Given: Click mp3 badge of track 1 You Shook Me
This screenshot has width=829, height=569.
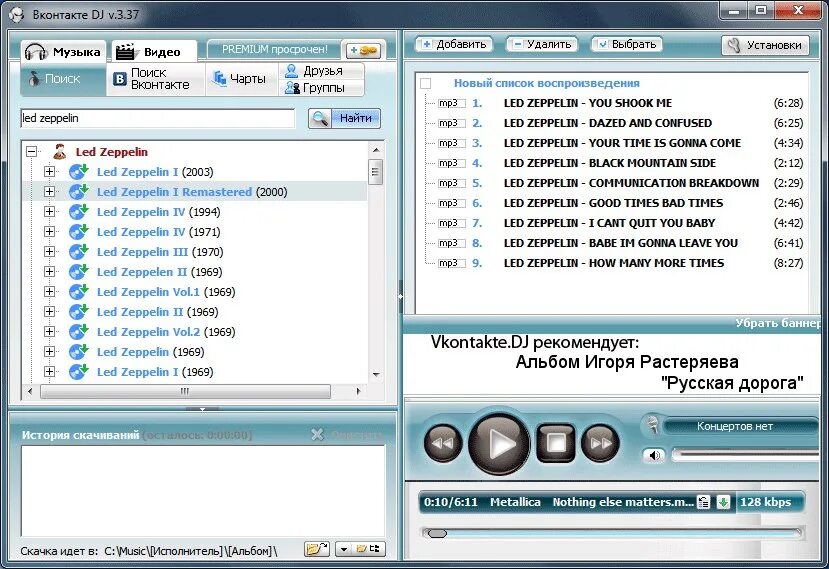Looking at the screenshot, I should (x=451, y=103).
